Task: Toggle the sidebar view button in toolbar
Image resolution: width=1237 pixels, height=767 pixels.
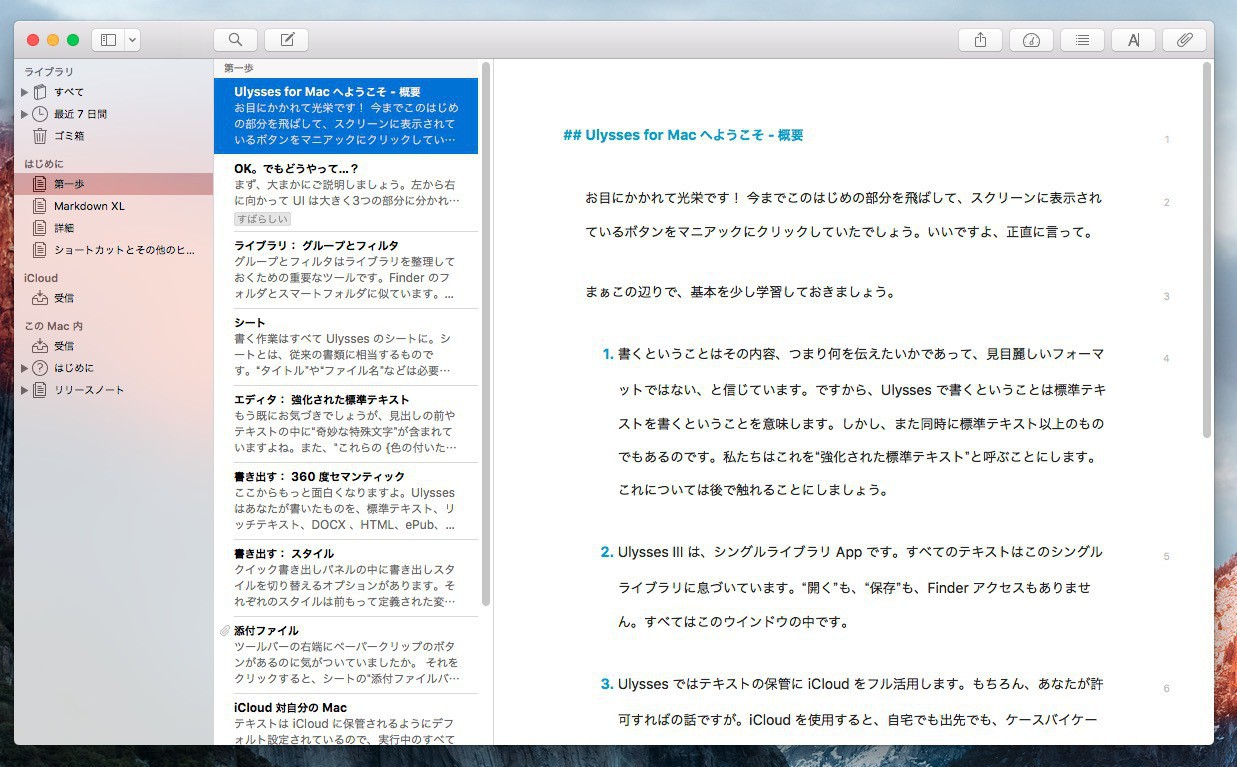Action: point(108,40)
